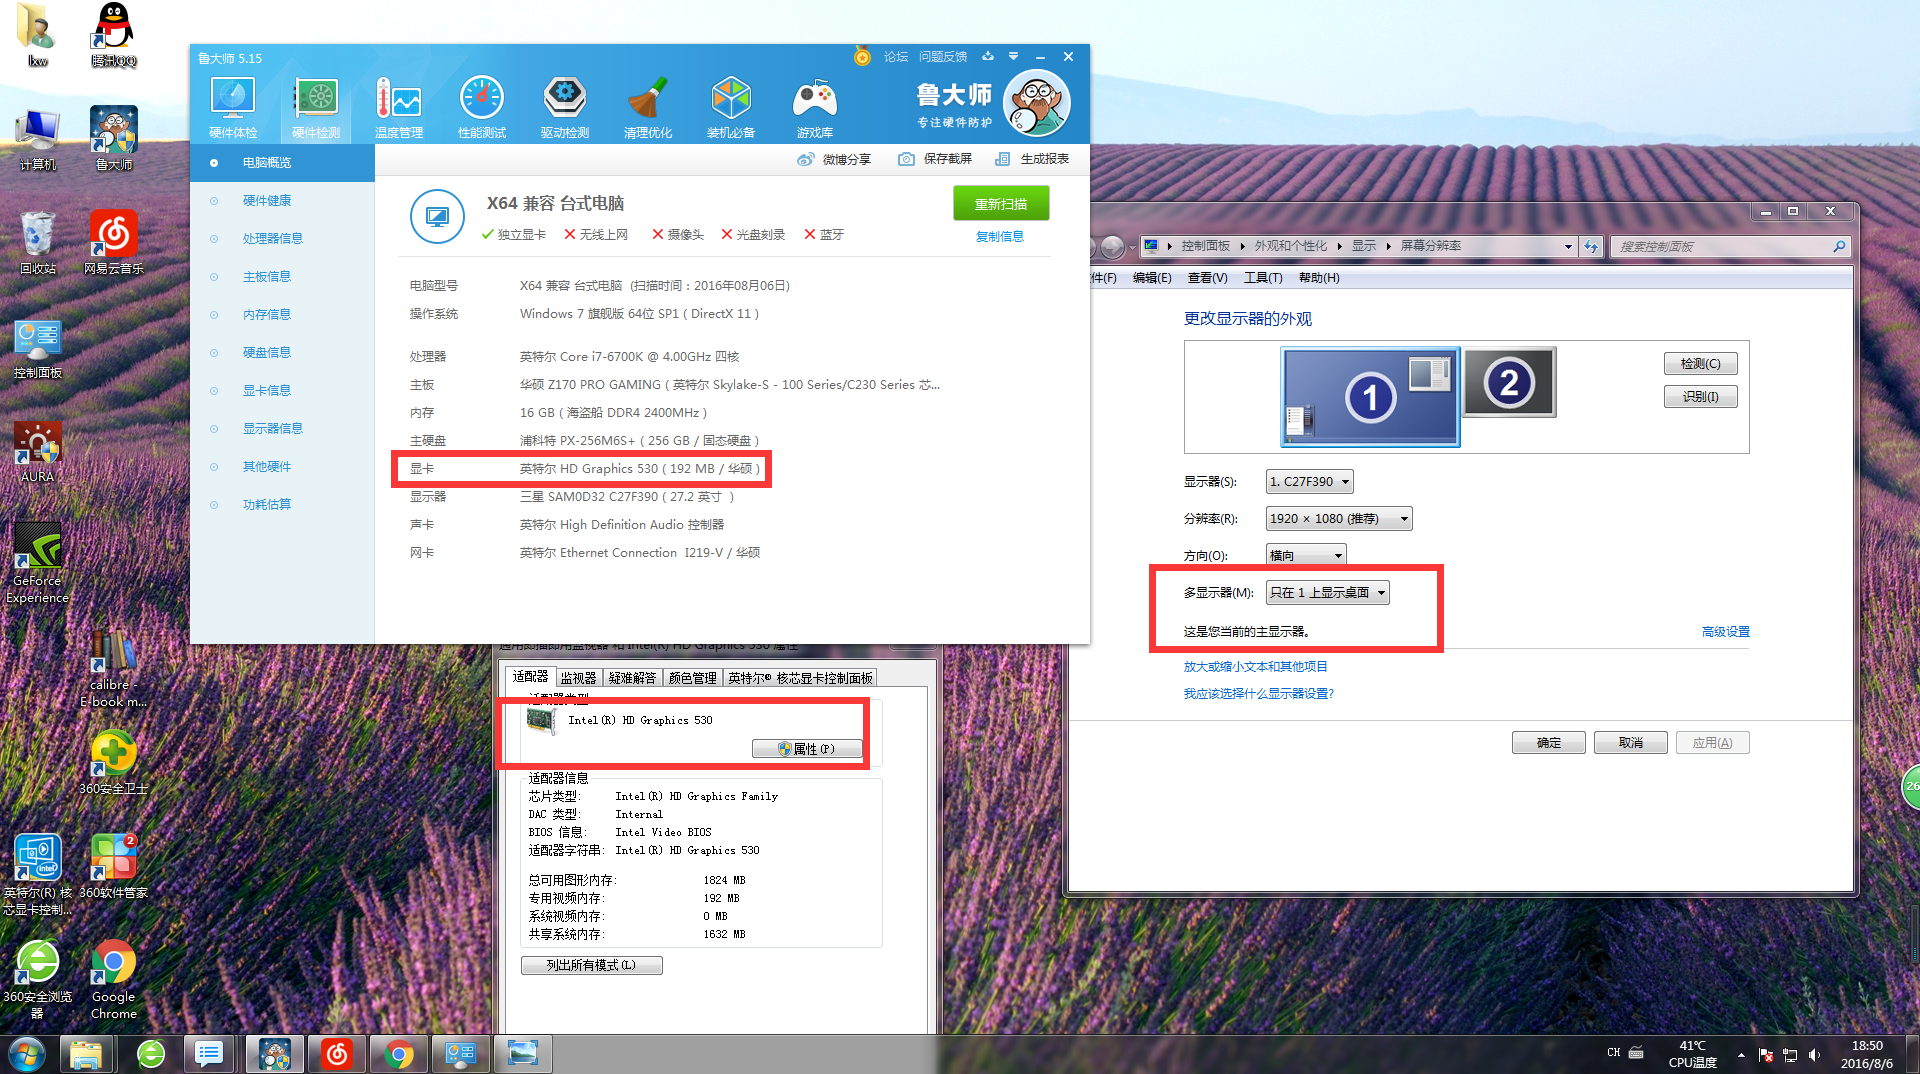This screenshot has height=1074, width=1920.
Task: Open 硬件体检 hardware checkup in 鲁大师
Action: pyautogui.click(x=233, y=107)
